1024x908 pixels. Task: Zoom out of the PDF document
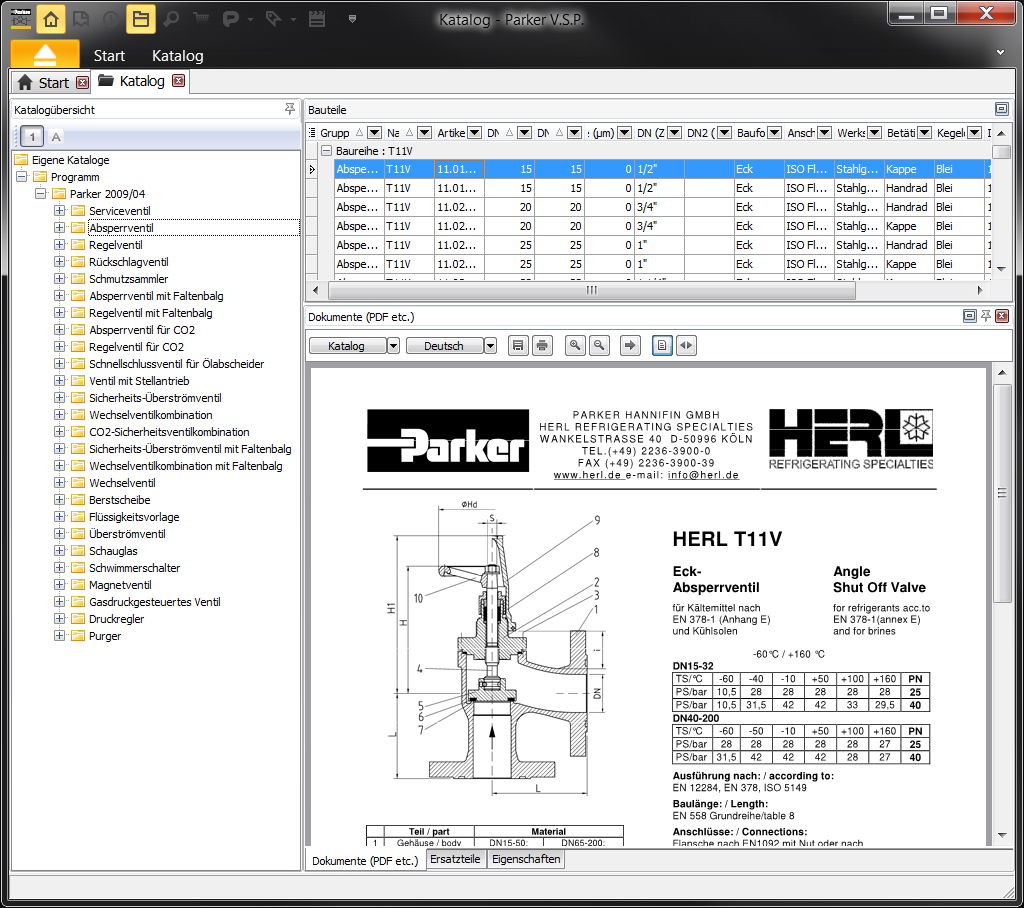pos(599,346)
